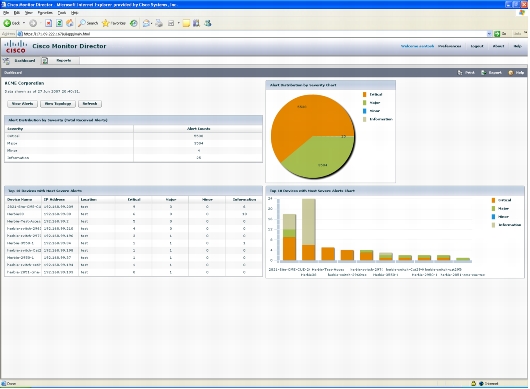Image resolution: width=530 pixels, height=389 pixels.
Task: Click the IE Edit page icon
Action: [x=171, y=23]
